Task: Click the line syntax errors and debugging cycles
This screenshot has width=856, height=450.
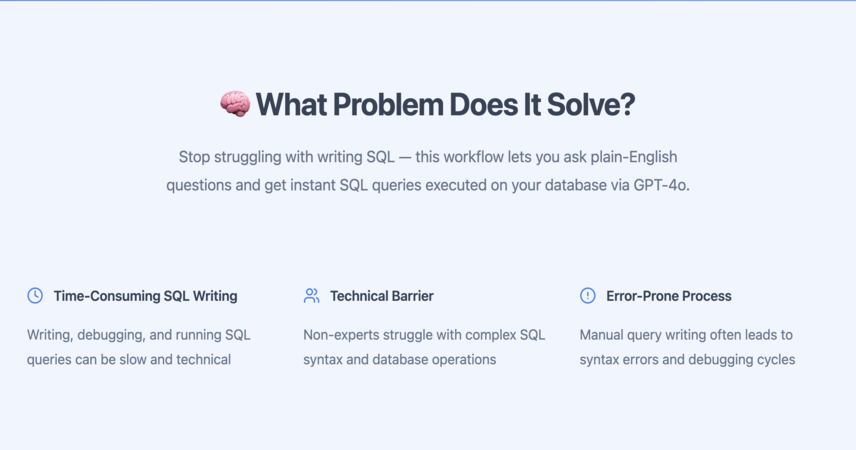Action: click(687, 360)
